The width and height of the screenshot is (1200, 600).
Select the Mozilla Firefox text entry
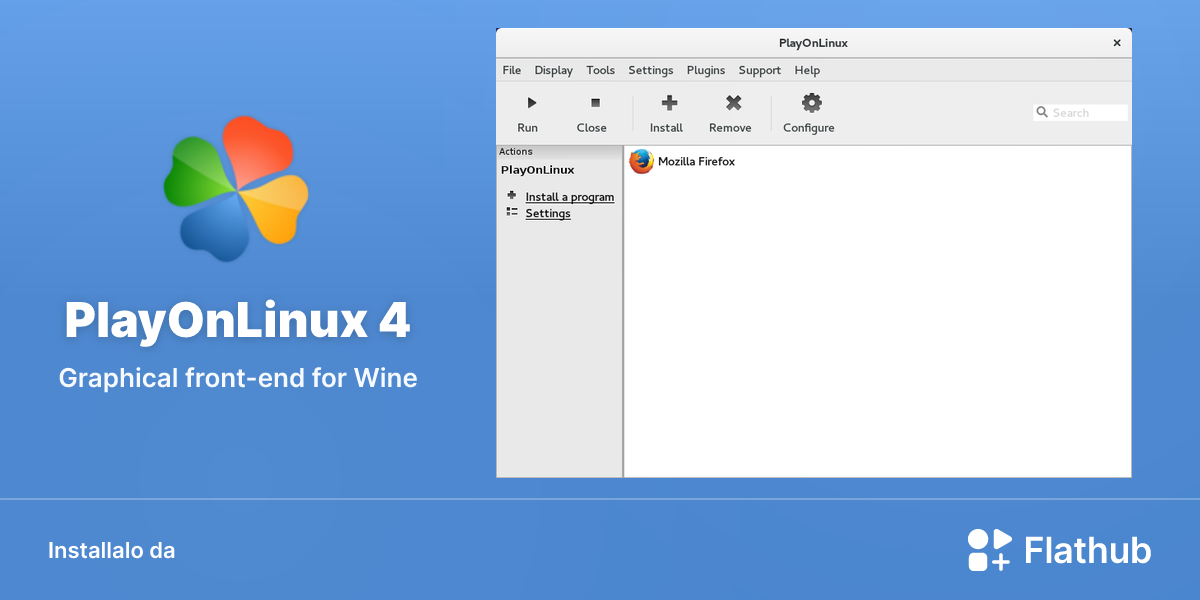click(x=696, y=161)
